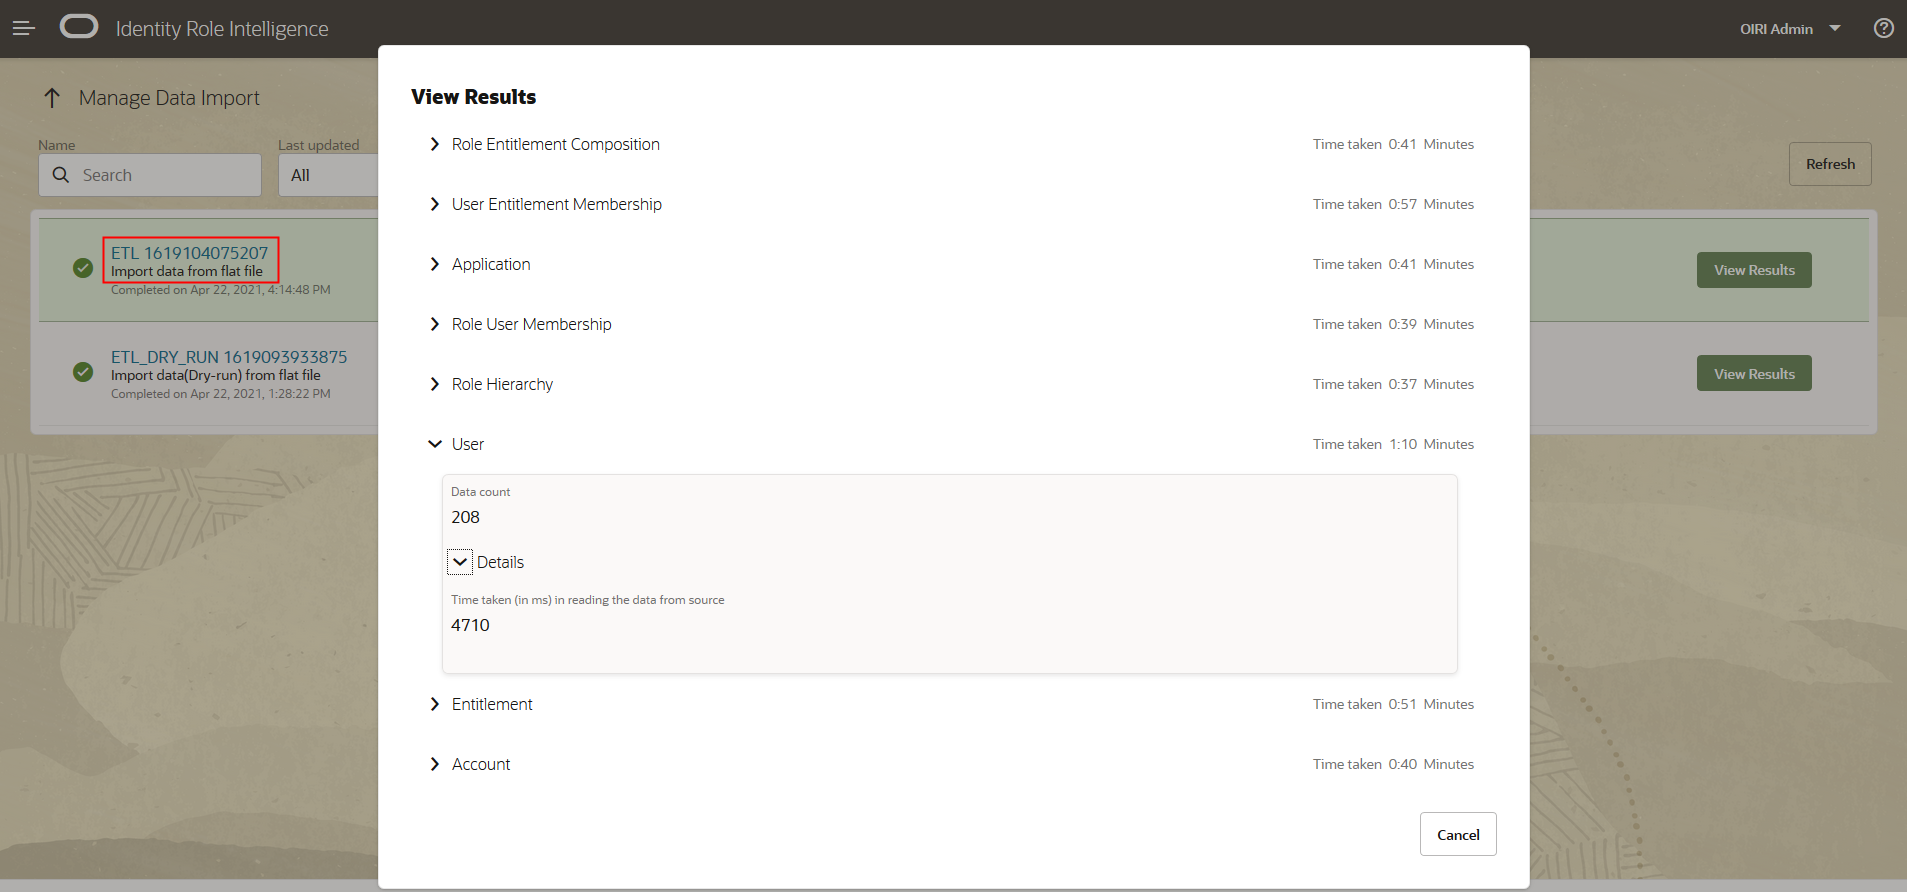The height and width of the screenshot is (892, 1907).
Task: Click the 'Time taken (in ms)' label
Action: pyautogui.click(x=588, y=600)
